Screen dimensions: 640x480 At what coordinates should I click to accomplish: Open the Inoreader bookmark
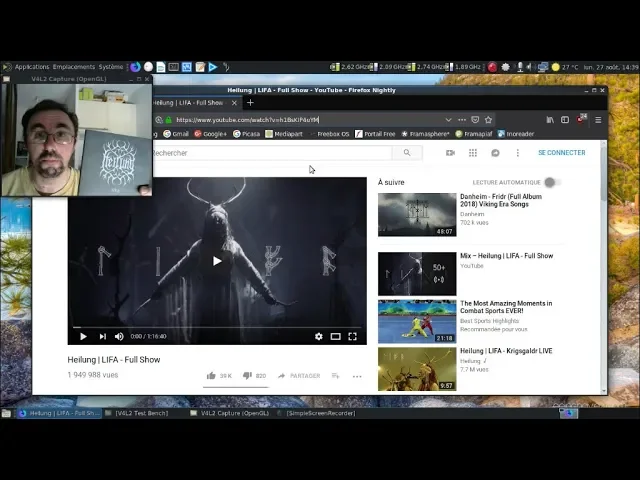pyautogui.click(x=516, y=134)
